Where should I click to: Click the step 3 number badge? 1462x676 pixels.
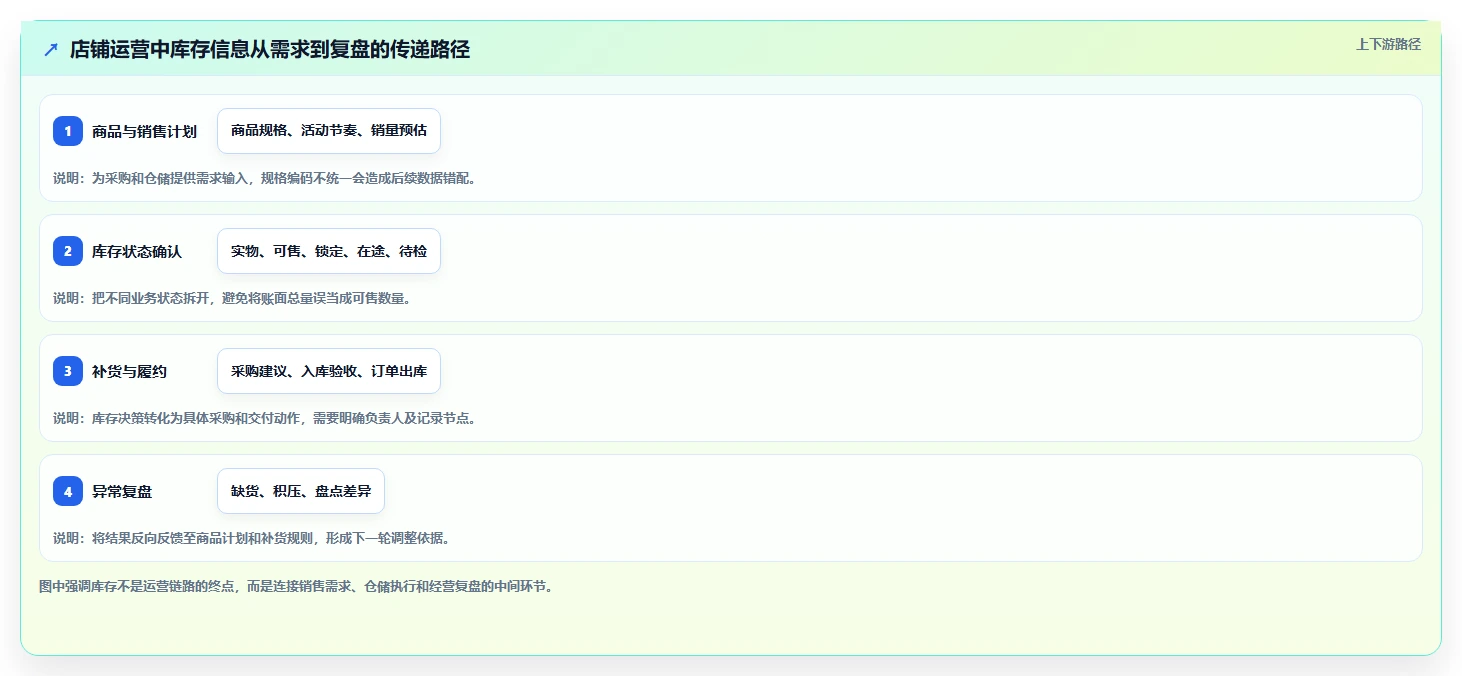pyautogui.click(x=68, y=371)
